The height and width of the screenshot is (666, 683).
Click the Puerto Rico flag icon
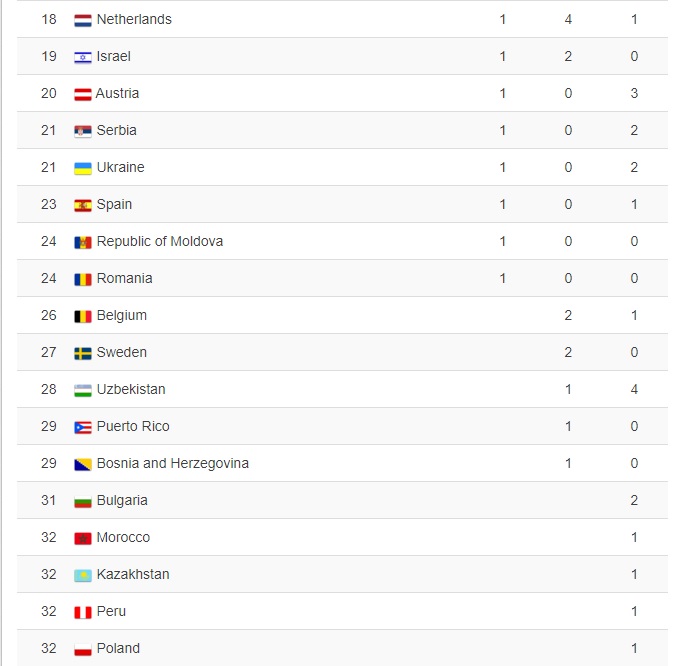[x=83, y=427]
